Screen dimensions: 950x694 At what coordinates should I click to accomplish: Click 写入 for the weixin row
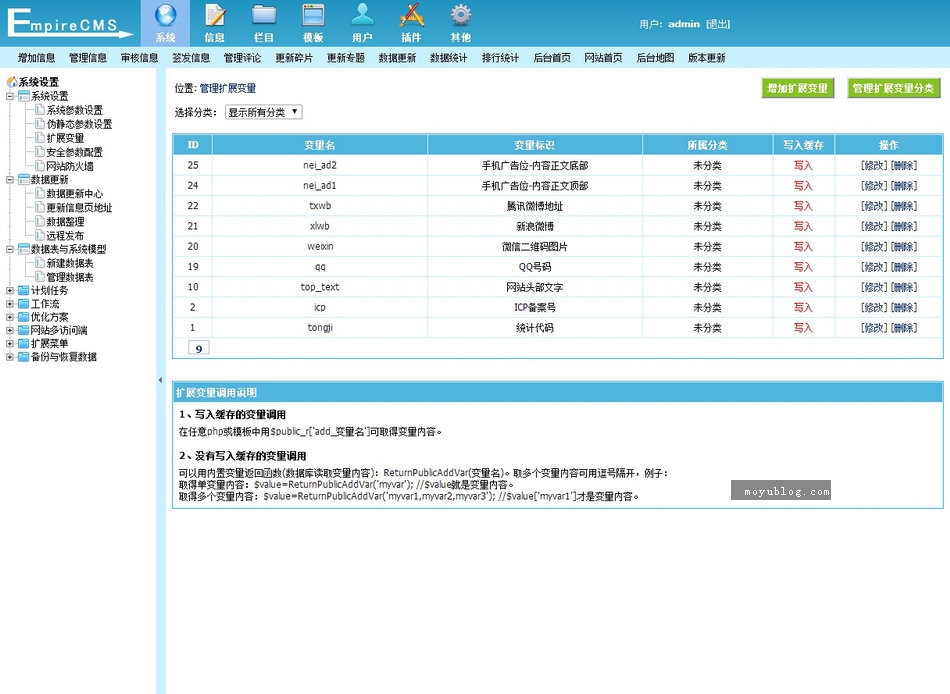pos(803,247)
